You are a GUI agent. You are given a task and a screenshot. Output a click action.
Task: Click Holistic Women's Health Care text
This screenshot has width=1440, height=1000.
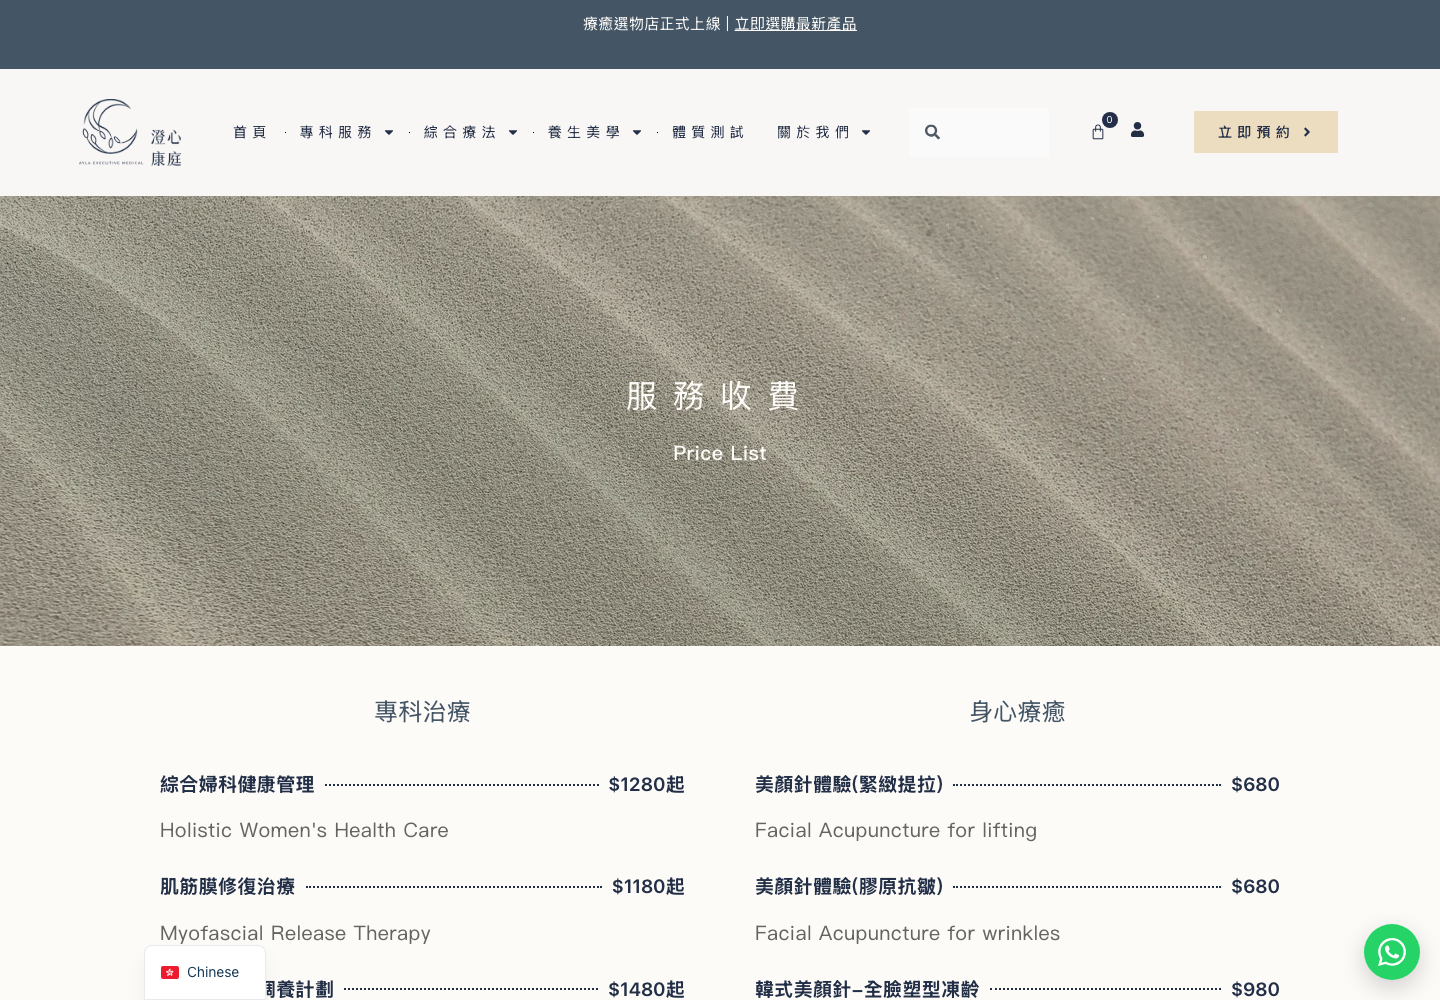(304, 831)
